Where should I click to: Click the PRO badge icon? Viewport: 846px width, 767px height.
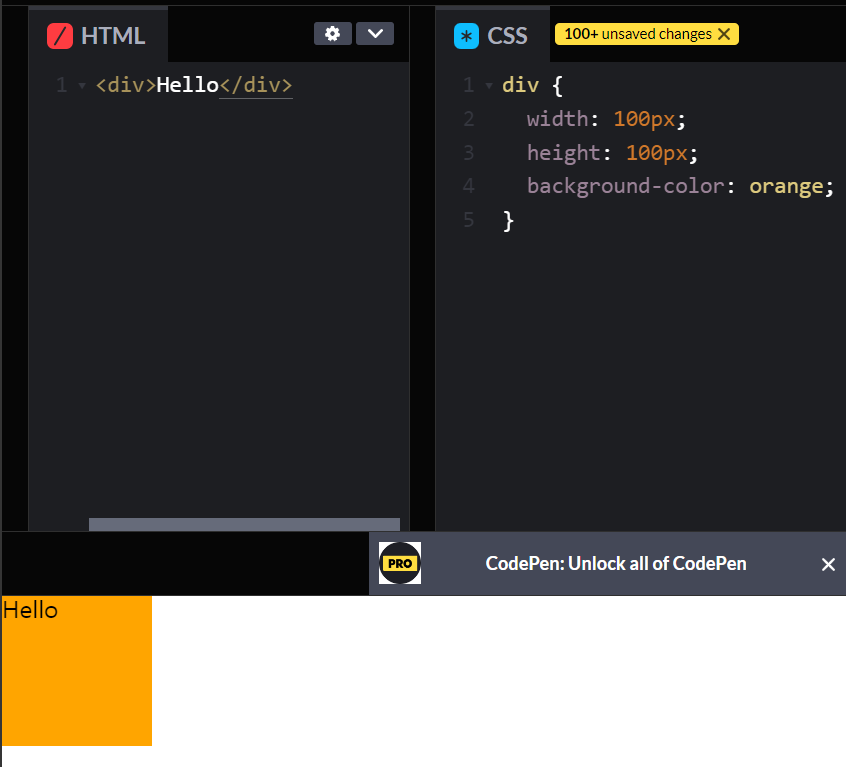[x=400, y=563]
